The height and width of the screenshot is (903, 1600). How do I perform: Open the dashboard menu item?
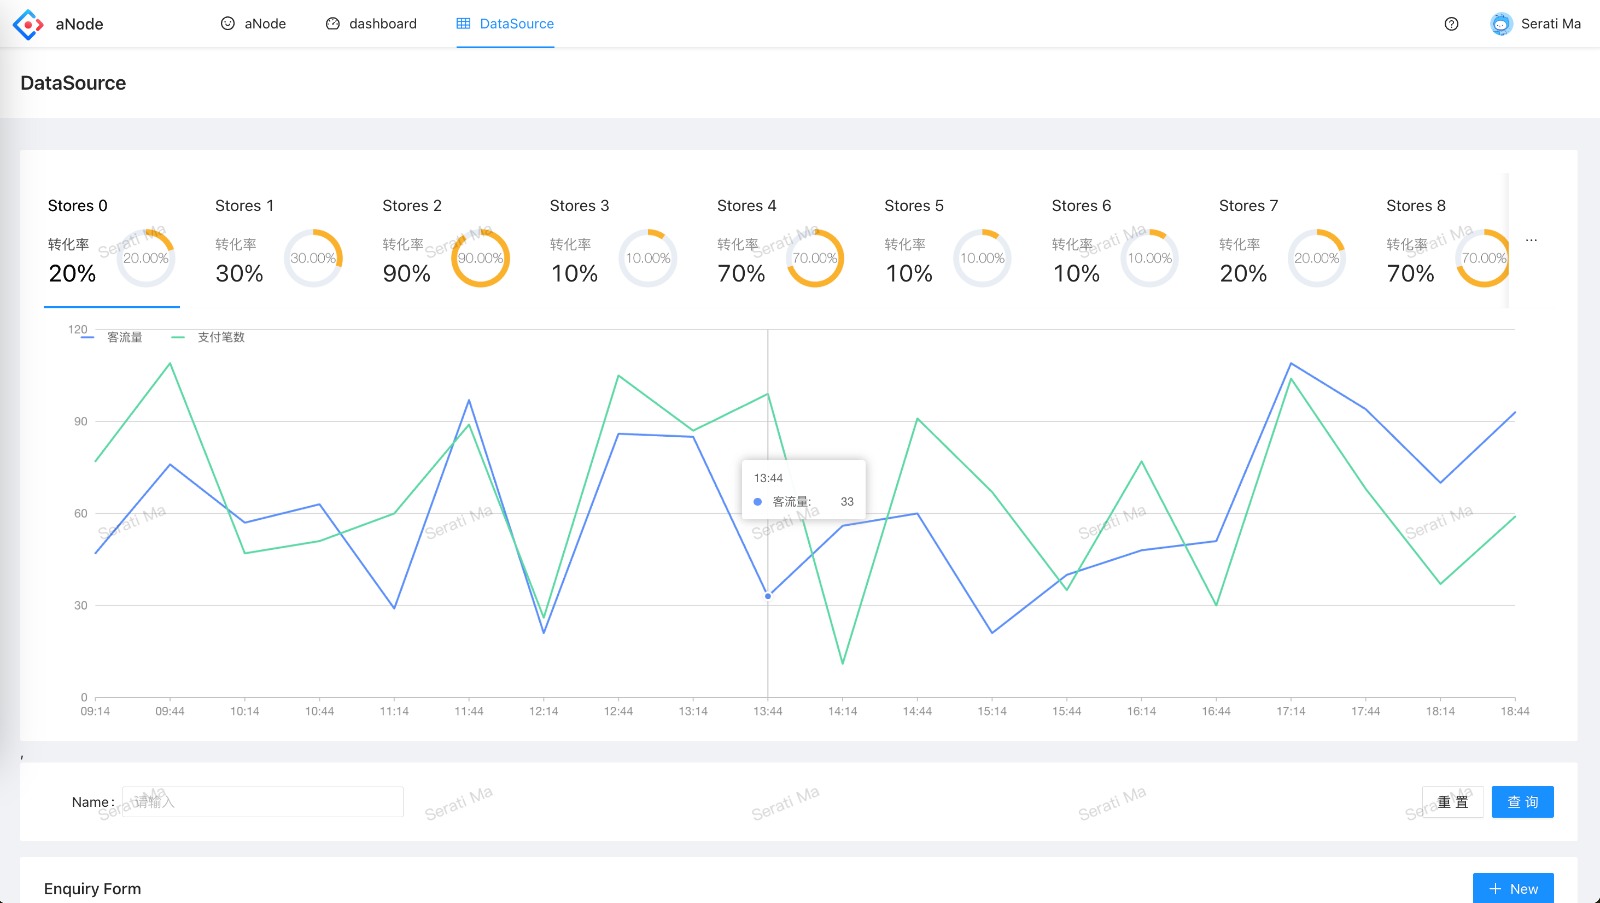(x=371, y=24)
